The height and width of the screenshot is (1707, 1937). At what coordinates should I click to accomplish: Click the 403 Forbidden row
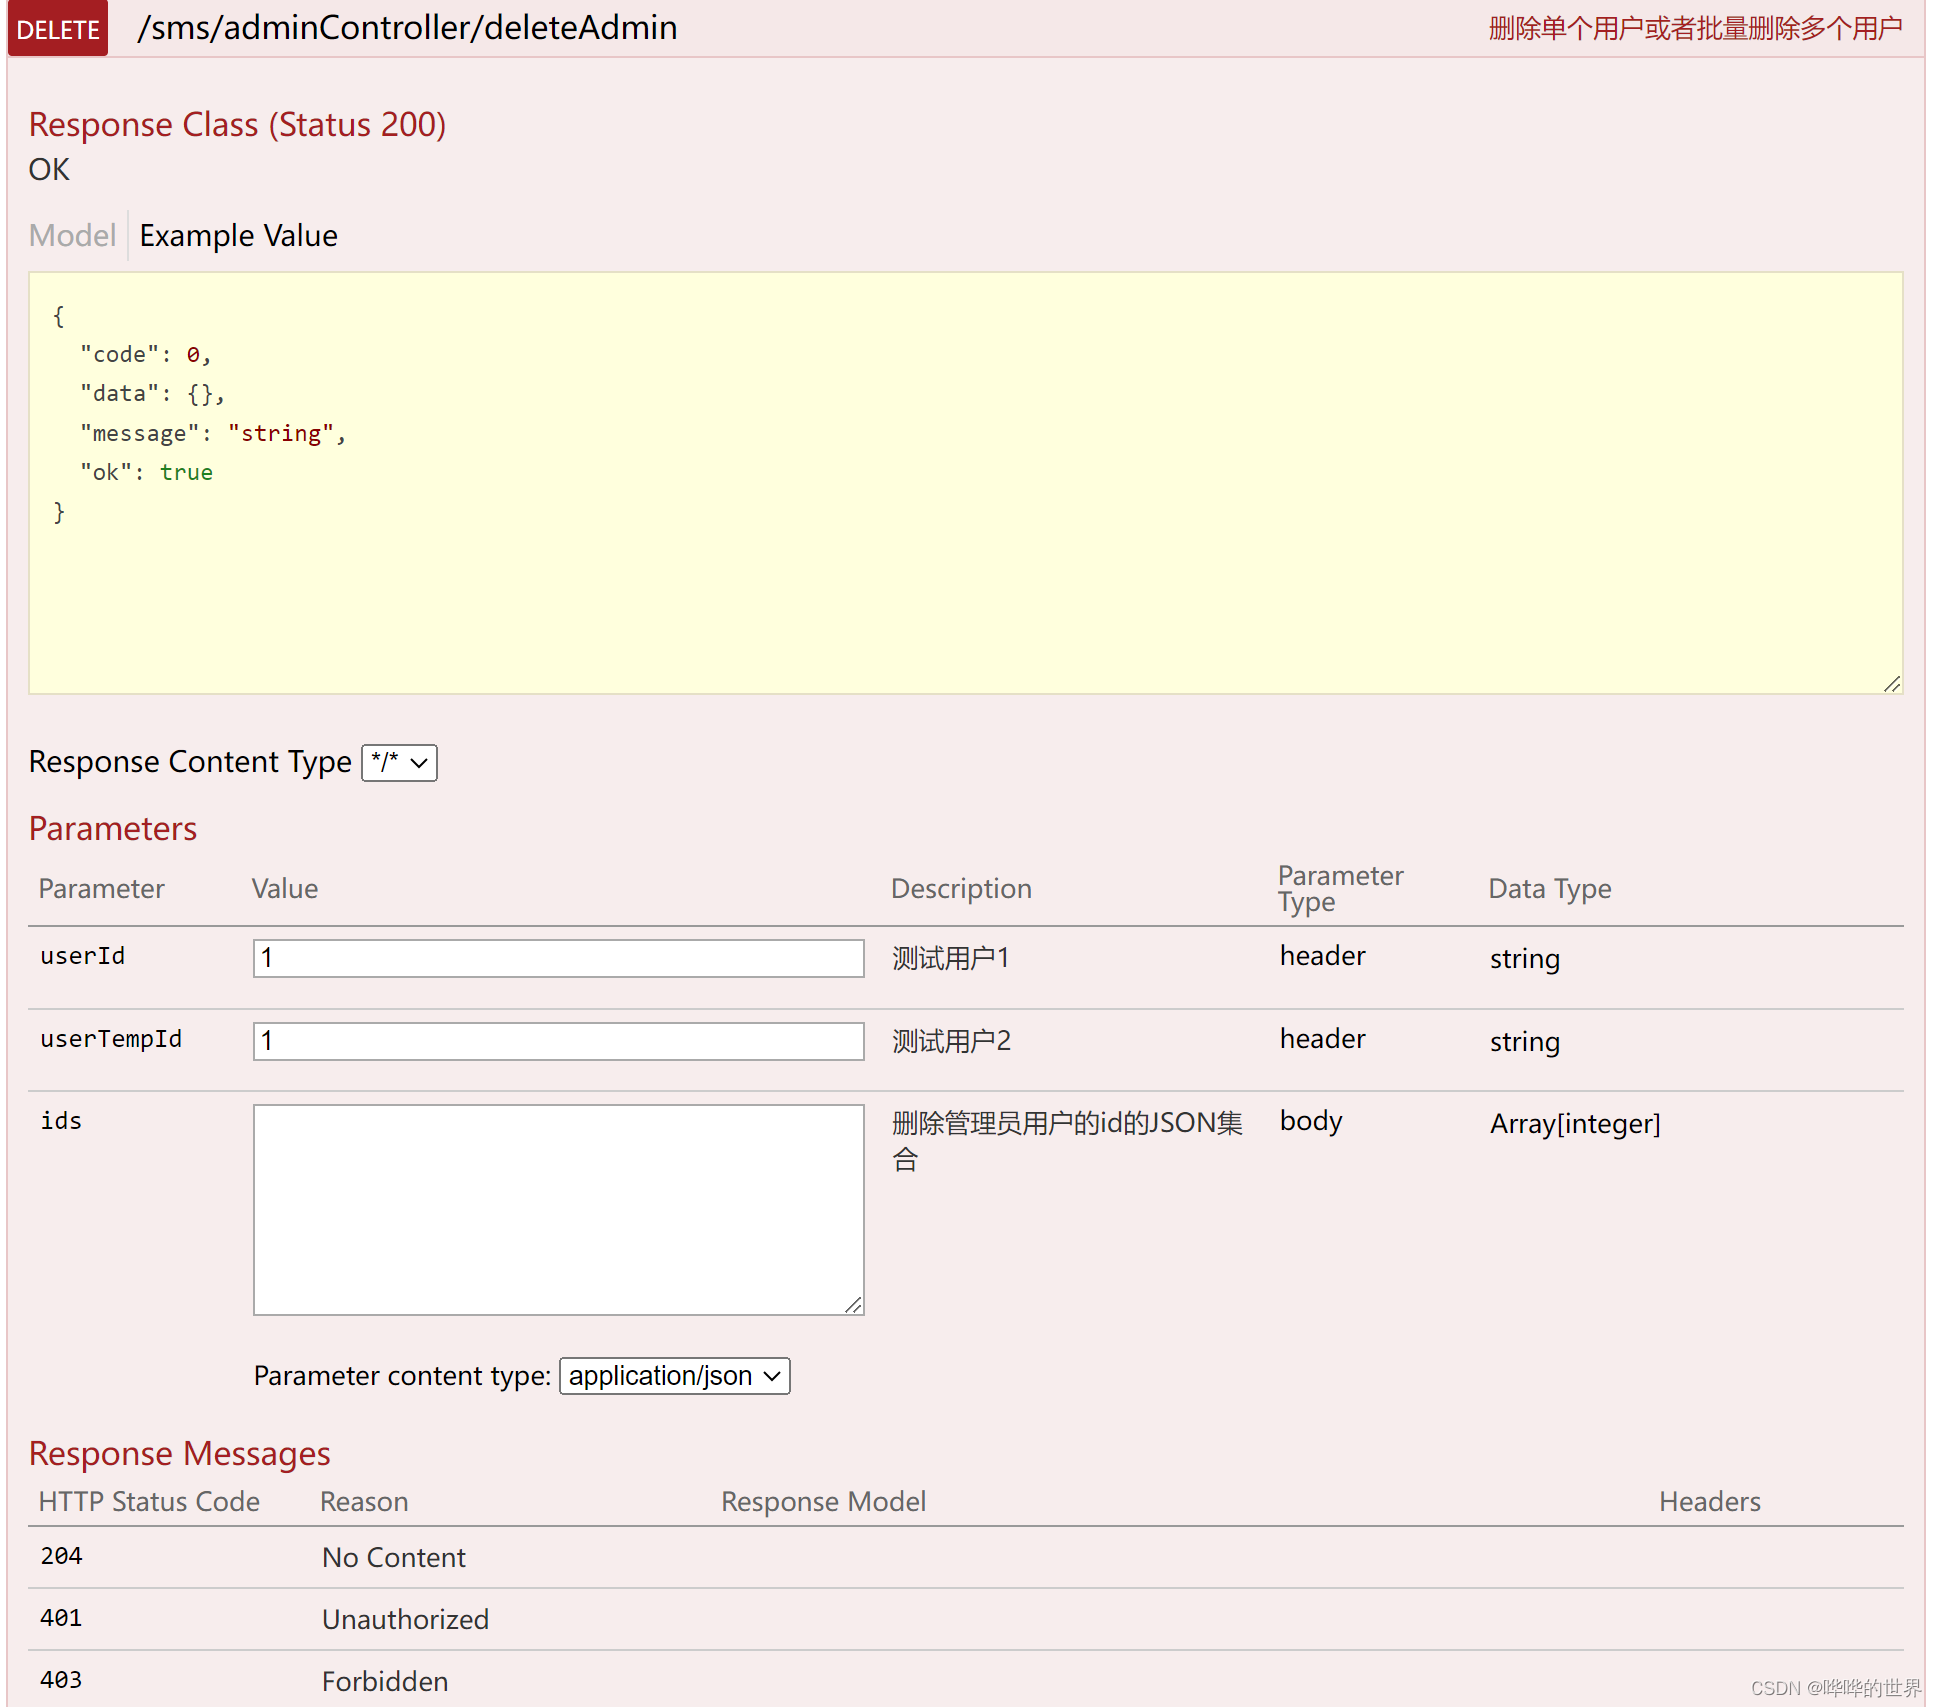[384, 1681]
